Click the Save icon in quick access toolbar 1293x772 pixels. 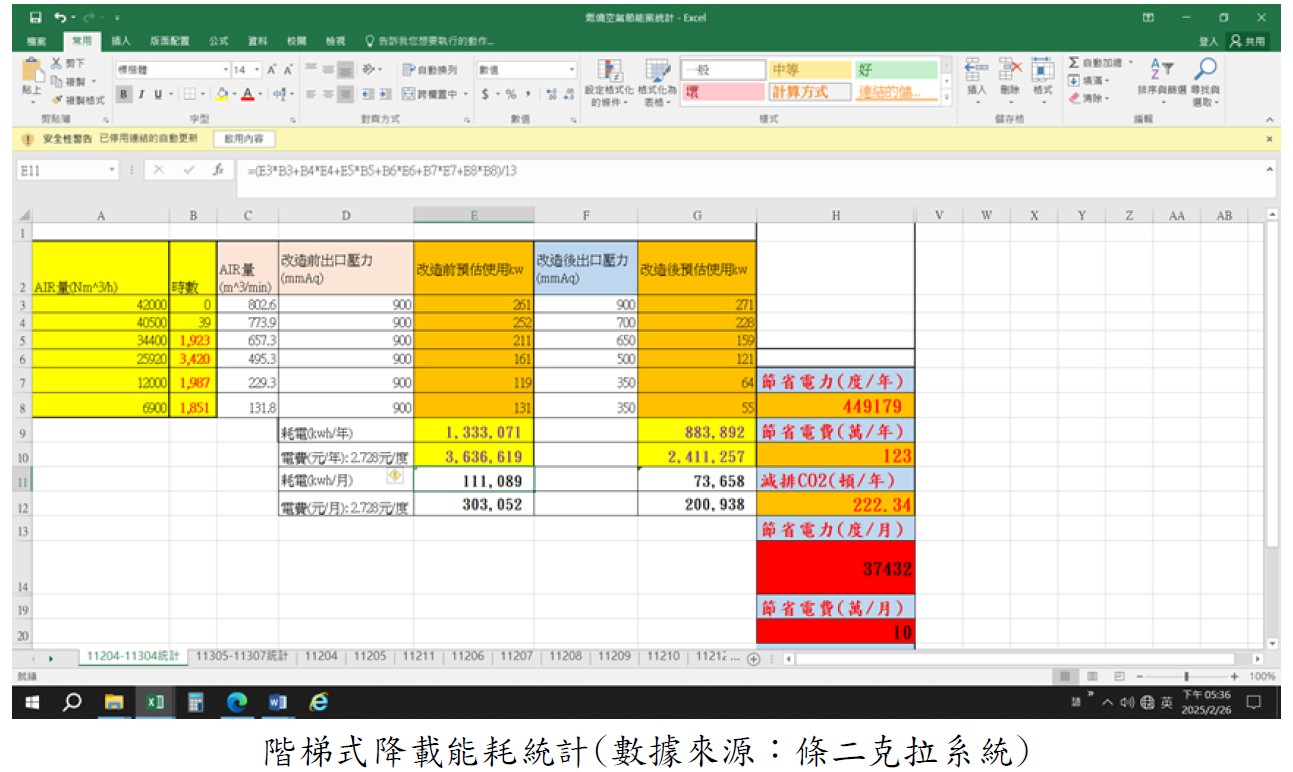click(36, 18)
